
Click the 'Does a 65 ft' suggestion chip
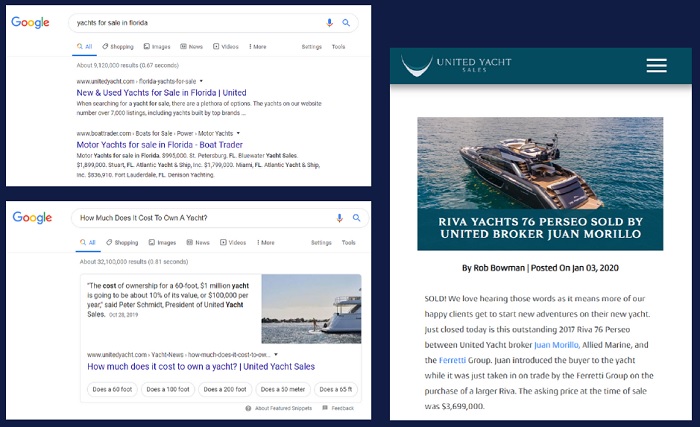click(x=336, y=389)
